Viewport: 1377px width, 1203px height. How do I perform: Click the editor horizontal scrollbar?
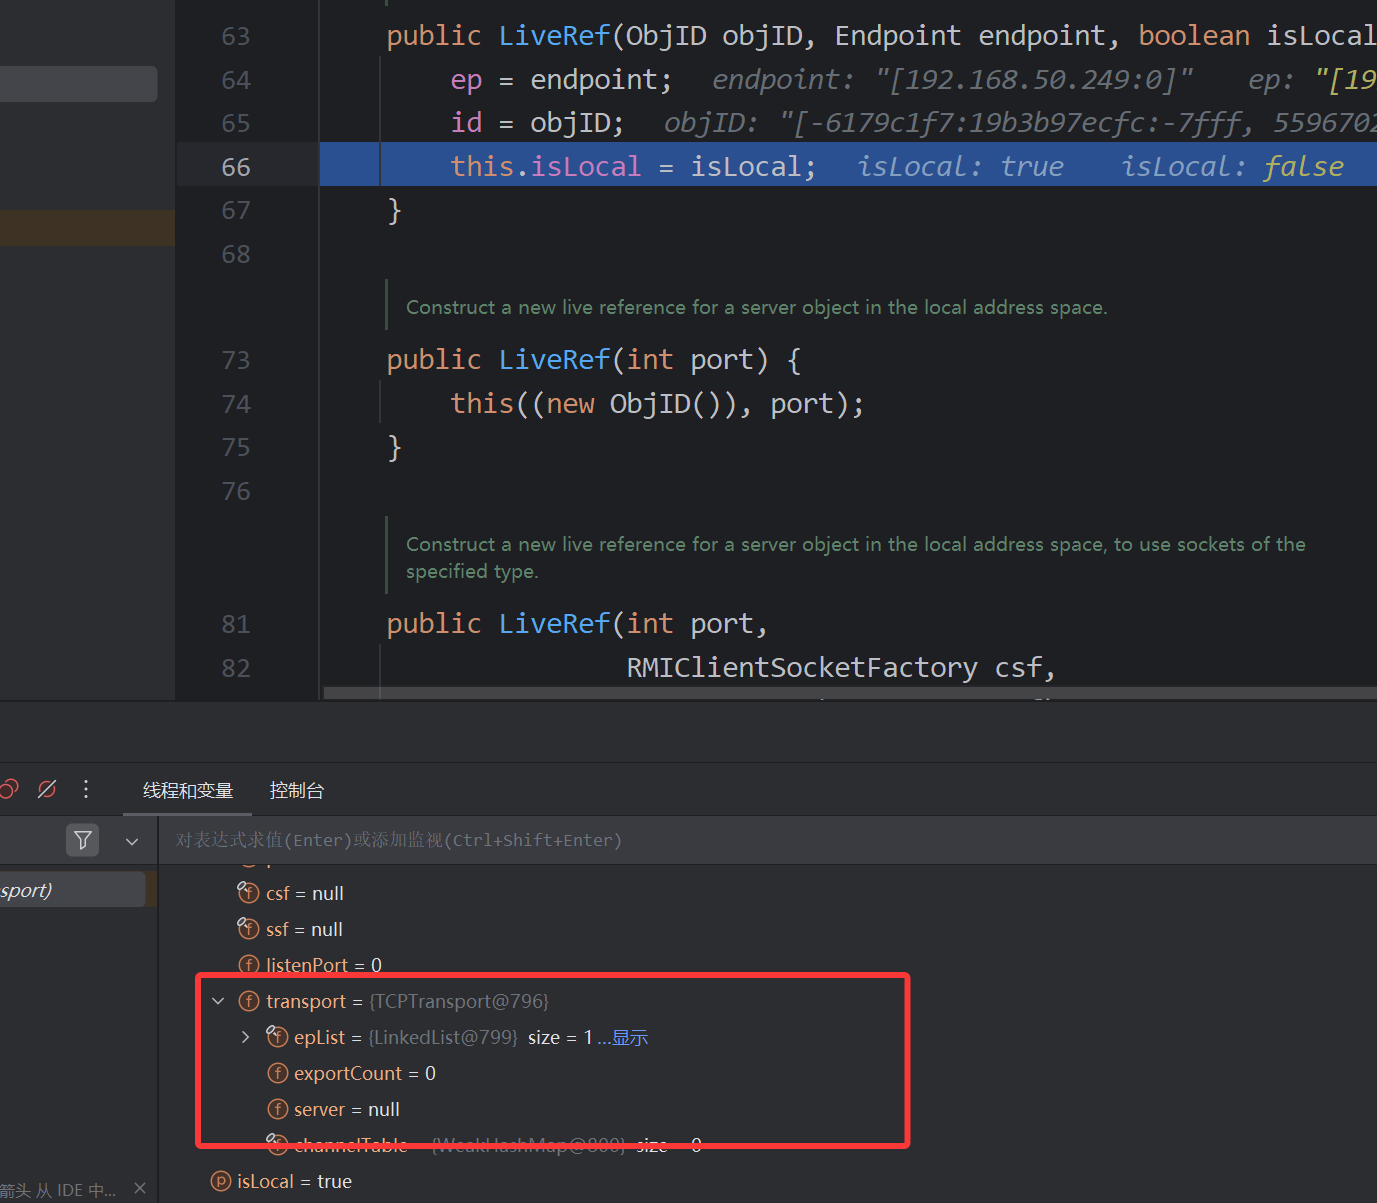850,692
